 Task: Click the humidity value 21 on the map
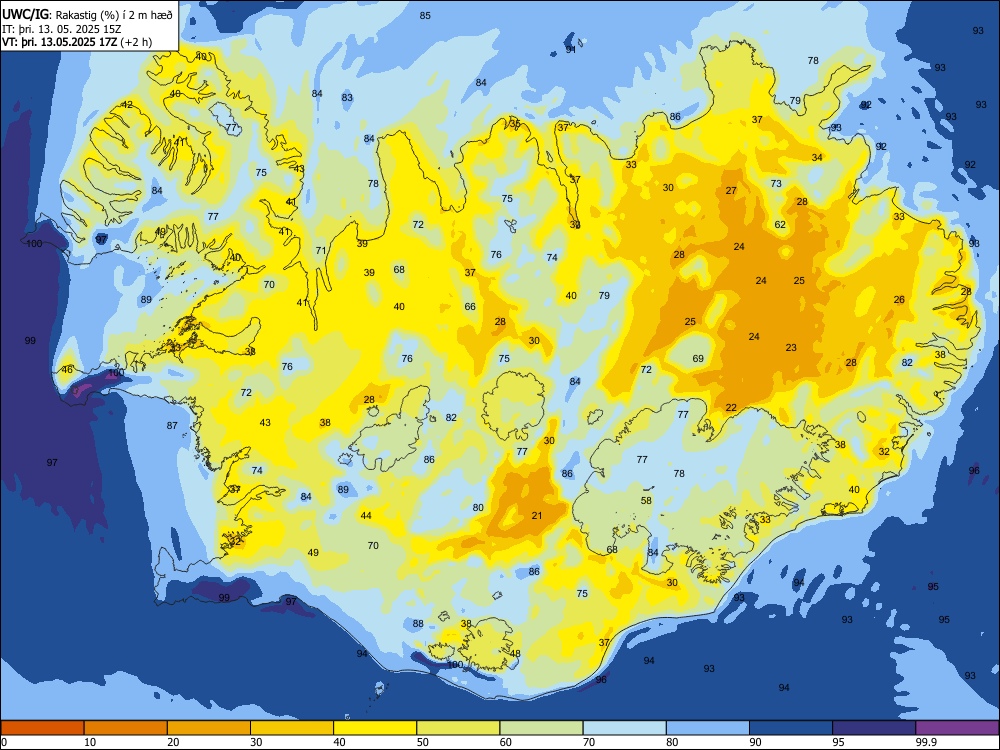[x=537, y=515]
